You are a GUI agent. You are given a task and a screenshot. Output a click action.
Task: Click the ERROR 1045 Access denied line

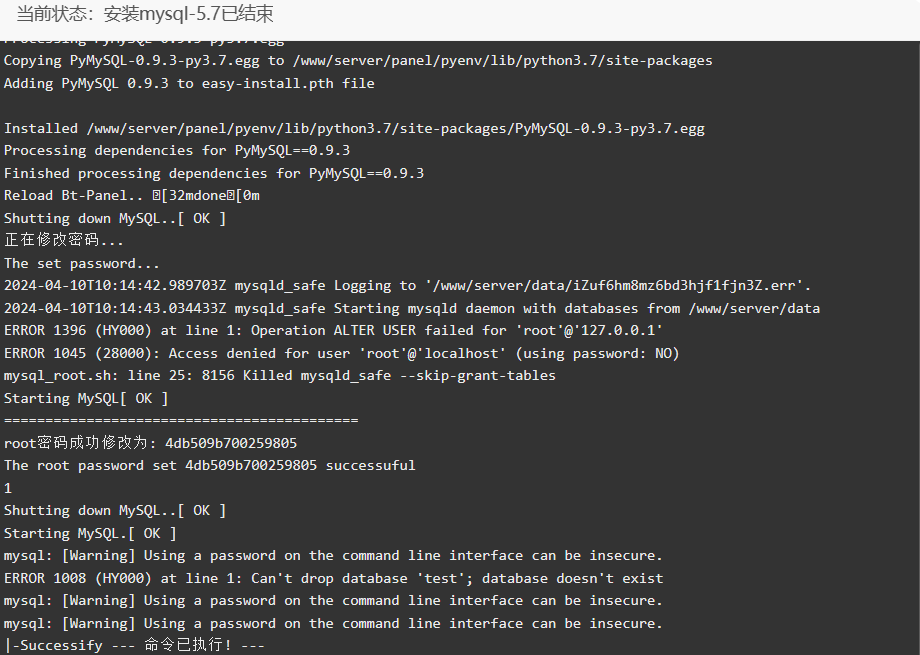pyautogui.click(x=341, y=353)
